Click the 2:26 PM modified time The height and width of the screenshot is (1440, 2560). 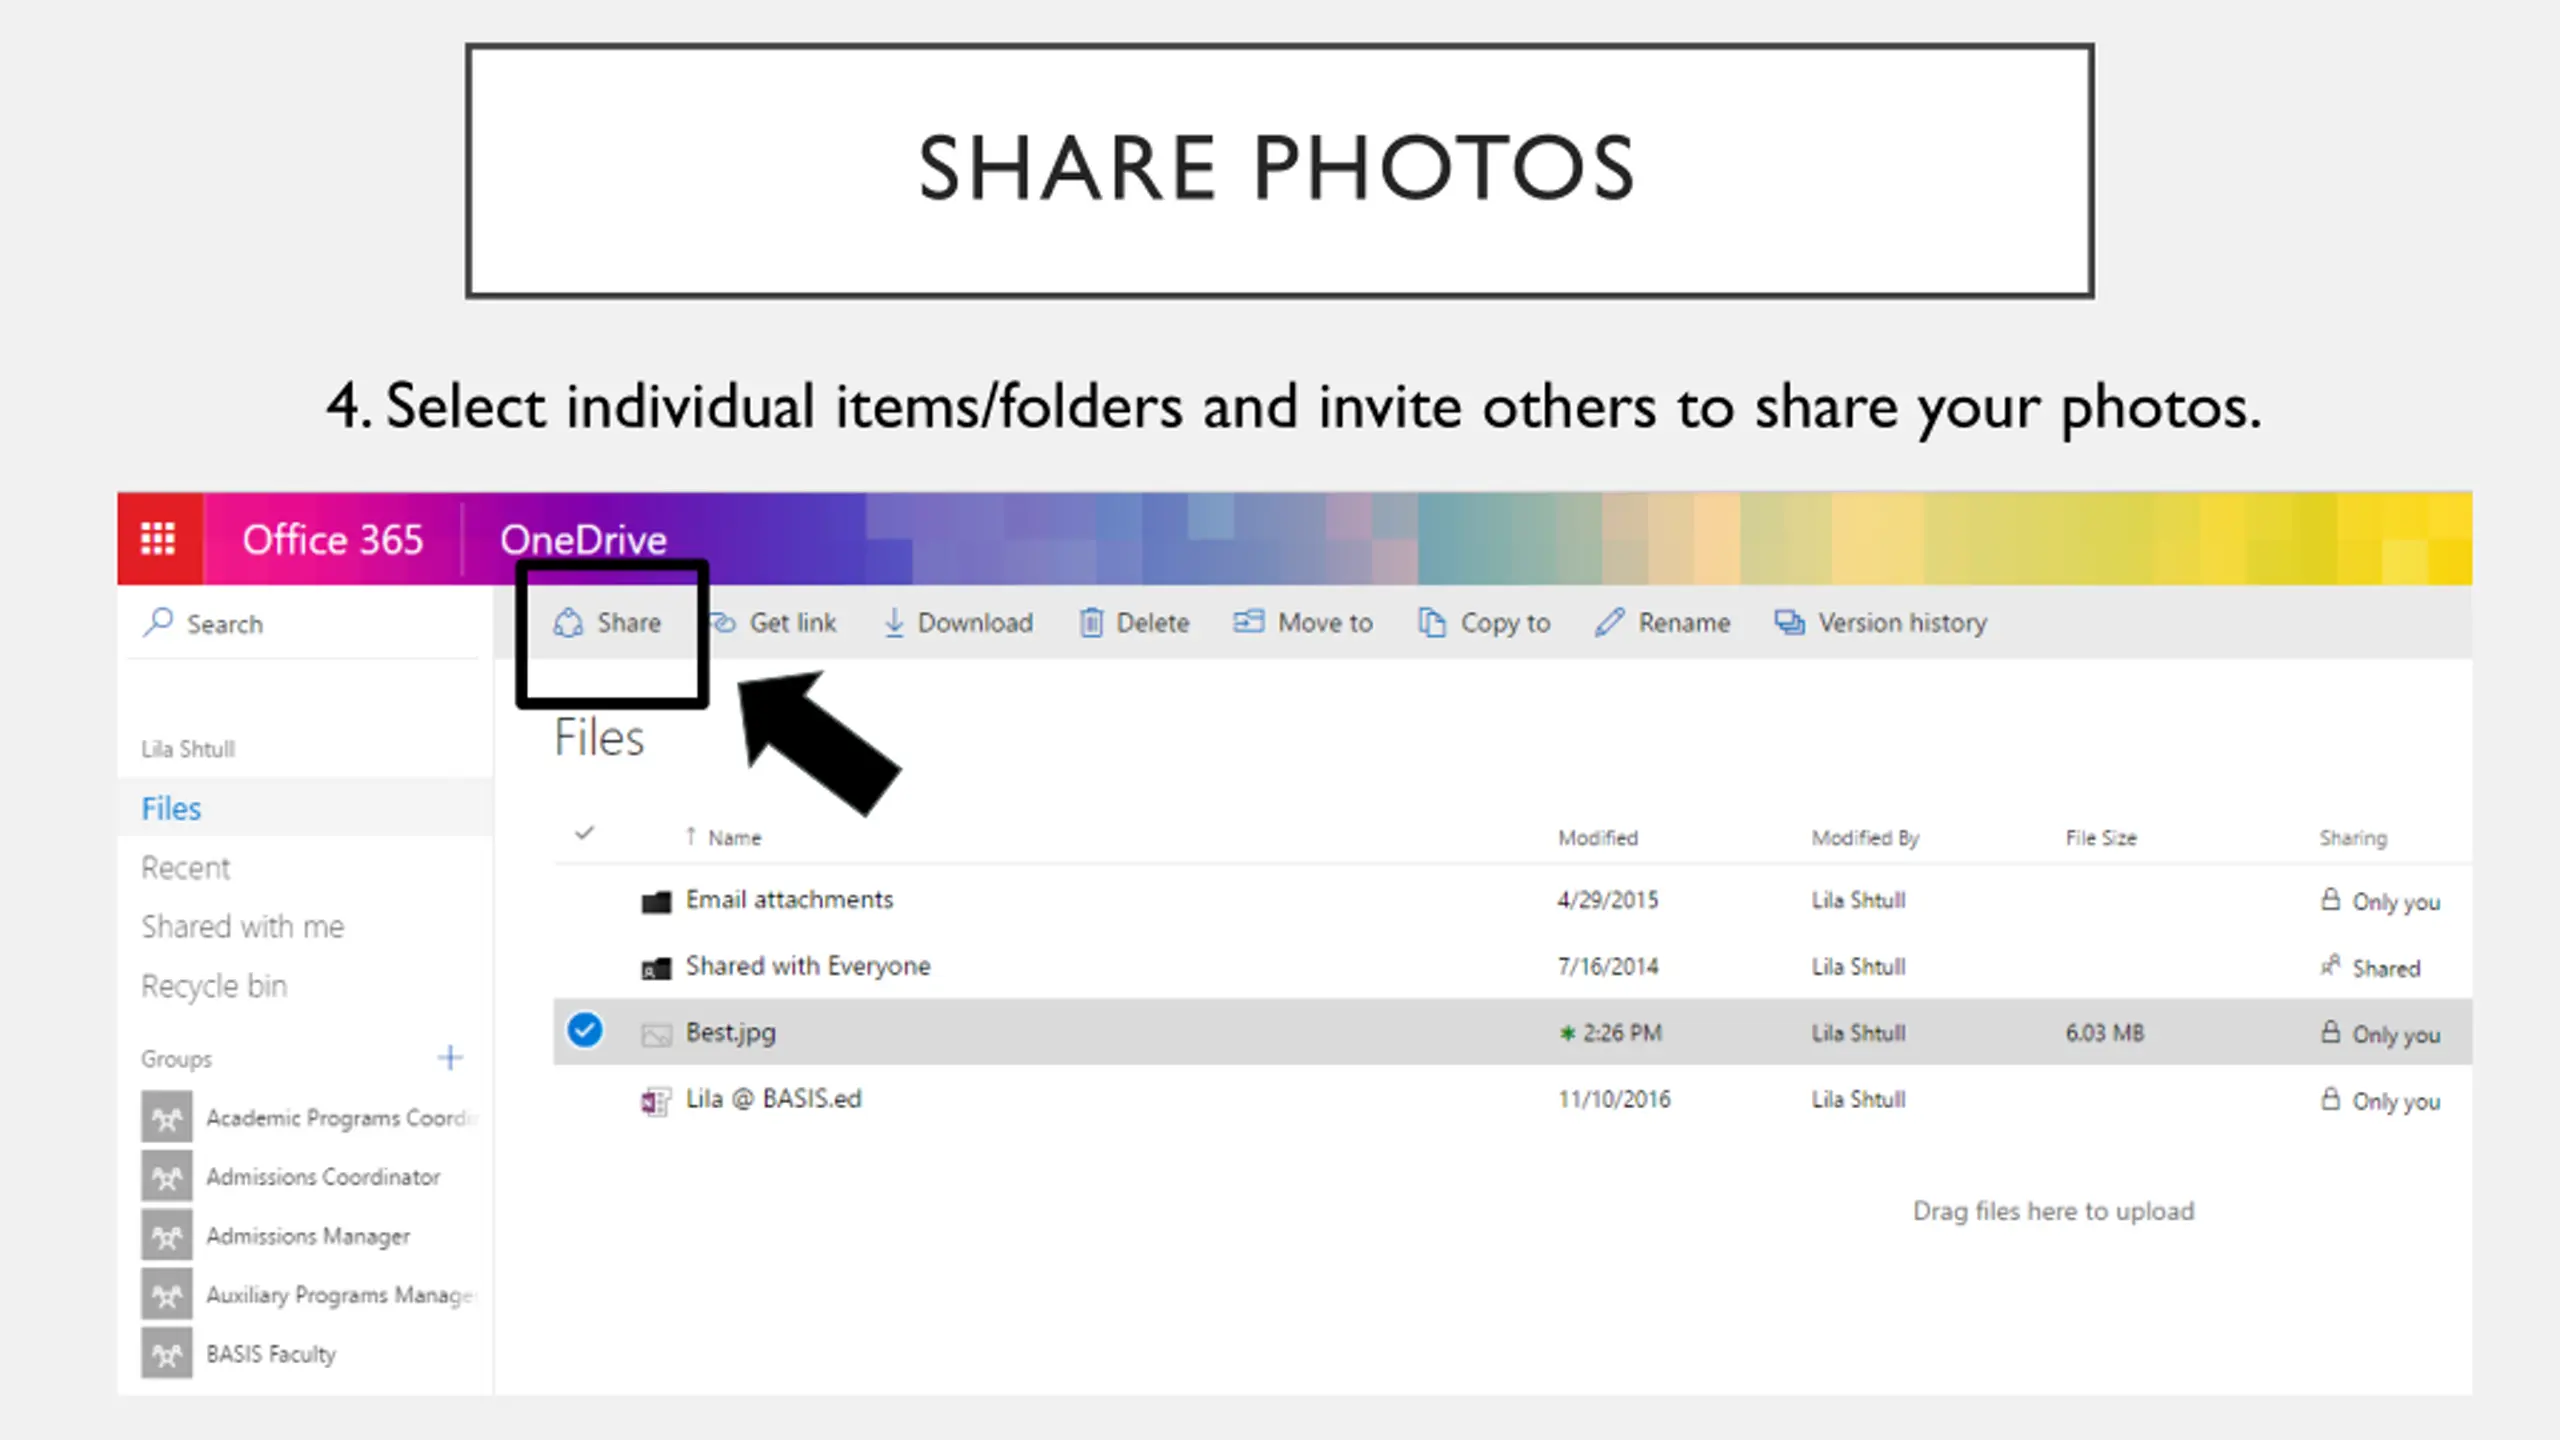point(1621,1032)
